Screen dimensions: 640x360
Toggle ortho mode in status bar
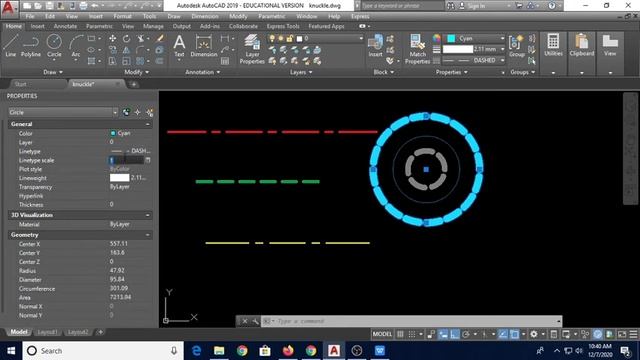(454, 334)
